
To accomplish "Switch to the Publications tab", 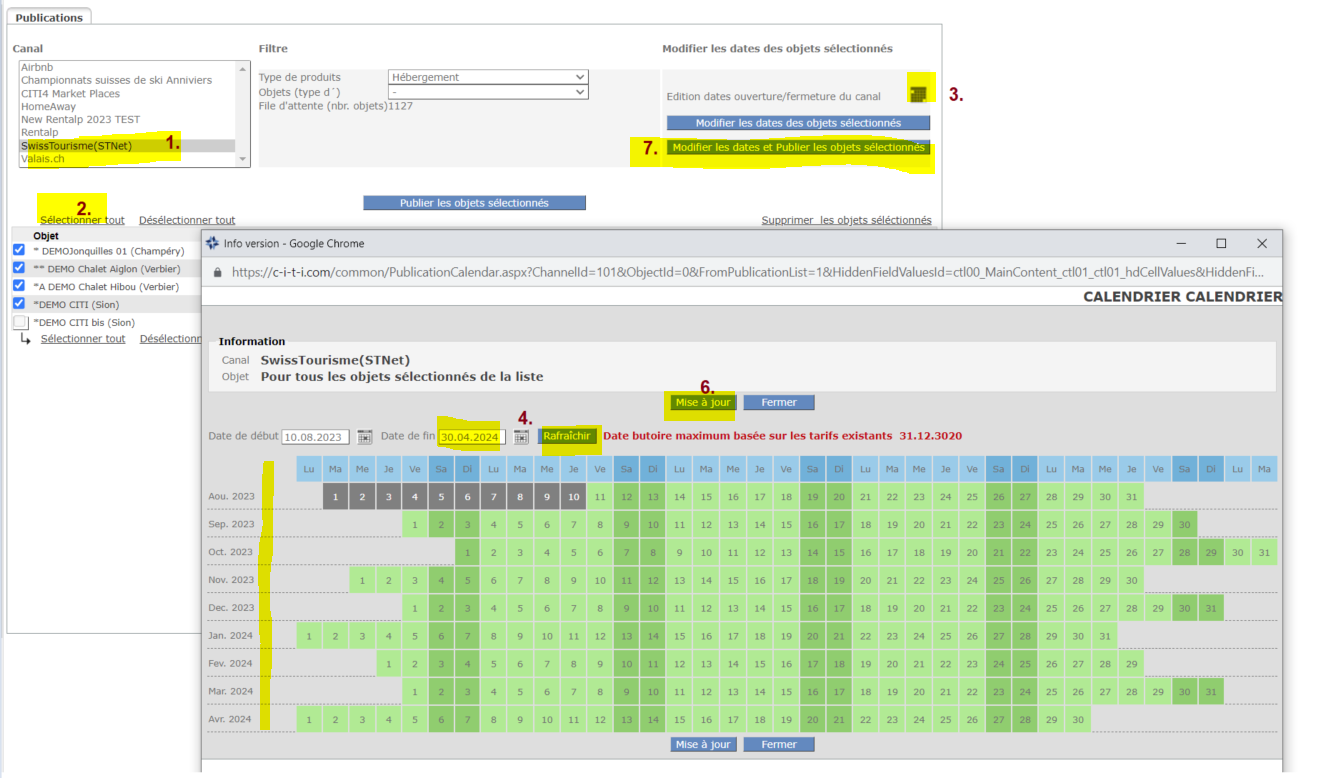I will tap(50, 17).
